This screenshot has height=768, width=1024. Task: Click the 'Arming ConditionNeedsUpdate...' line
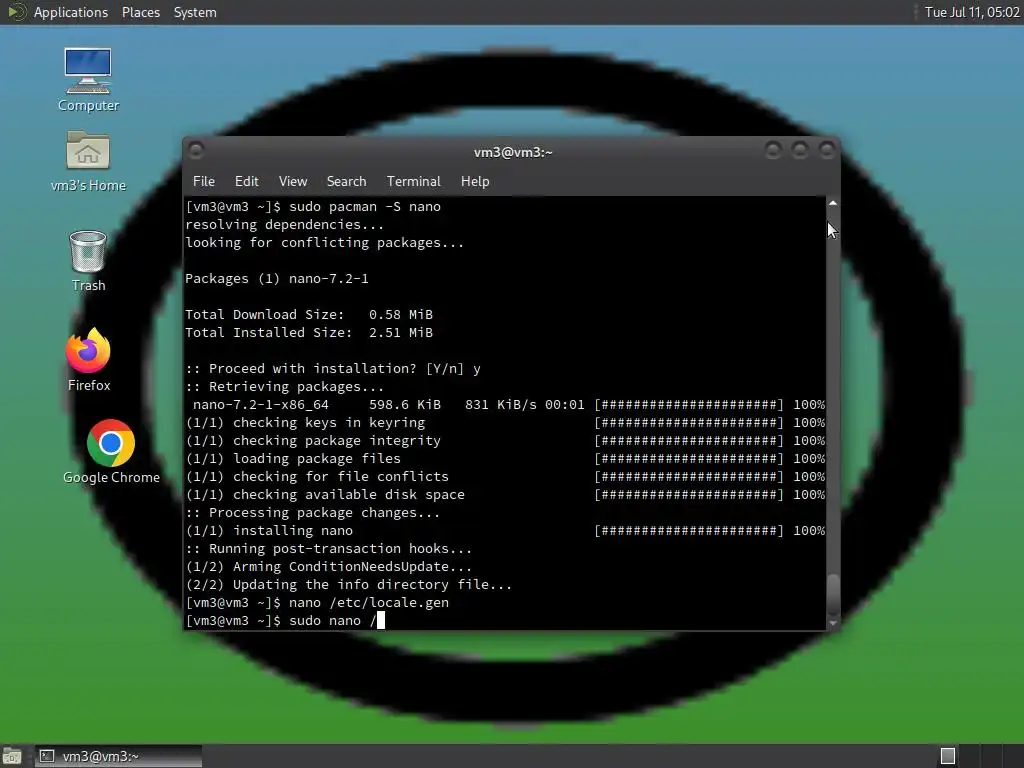click(328, 567)
